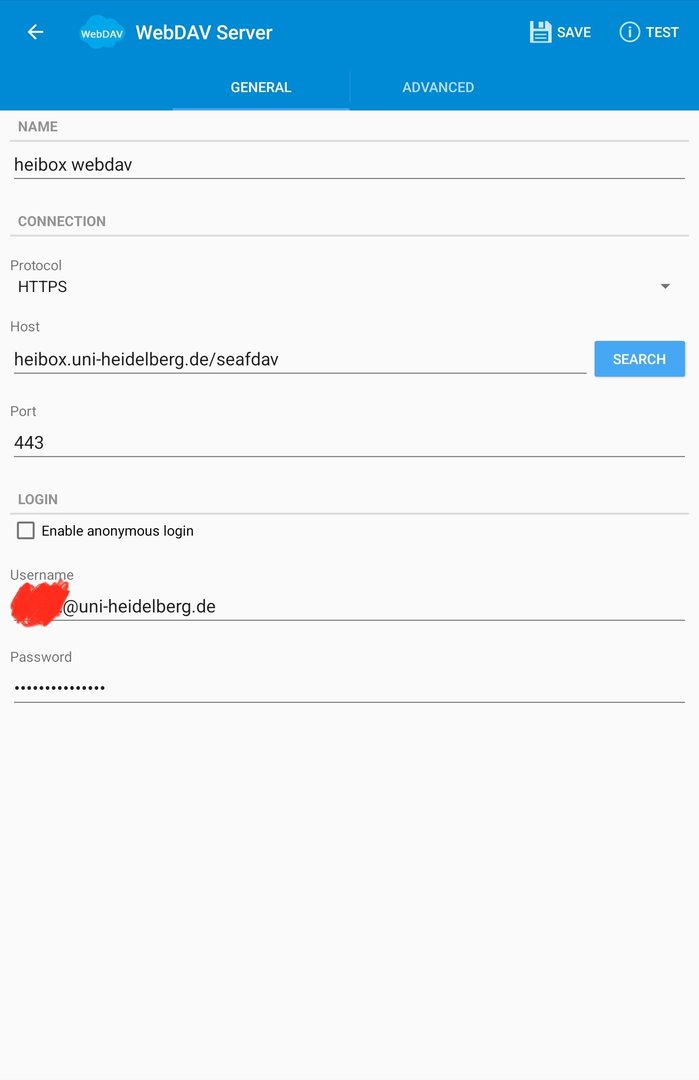The image size is (699, 1080).
Task: Tap the Password field
Action: (x=349, y=688)
